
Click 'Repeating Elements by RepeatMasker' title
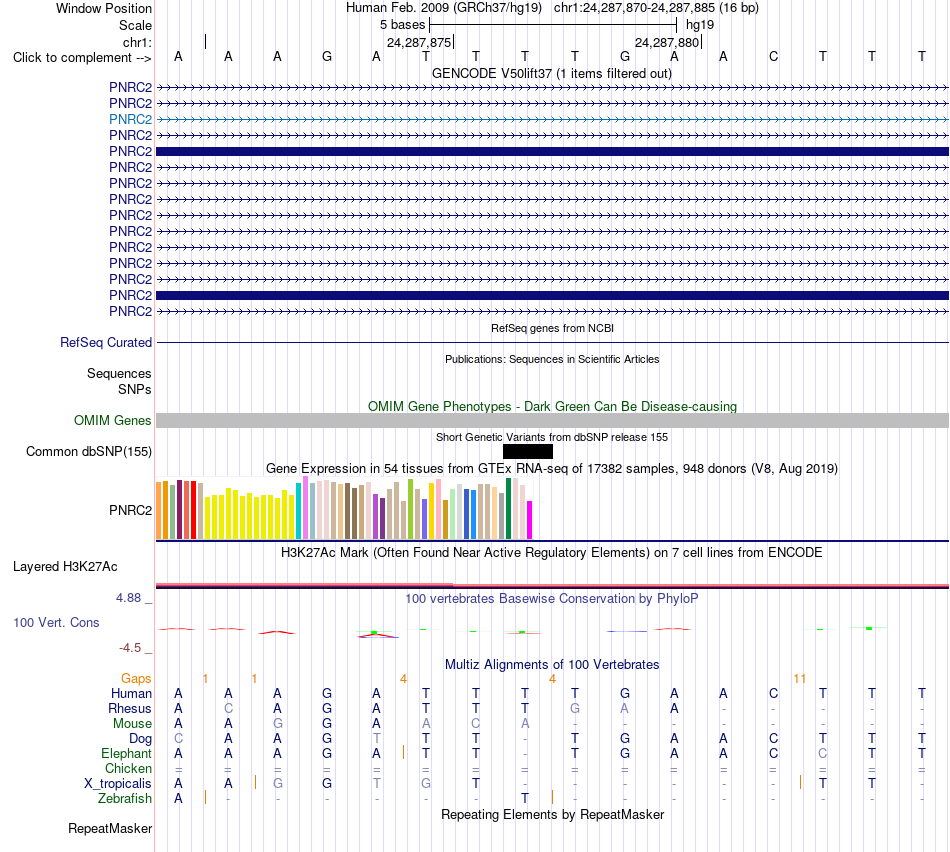553,814
